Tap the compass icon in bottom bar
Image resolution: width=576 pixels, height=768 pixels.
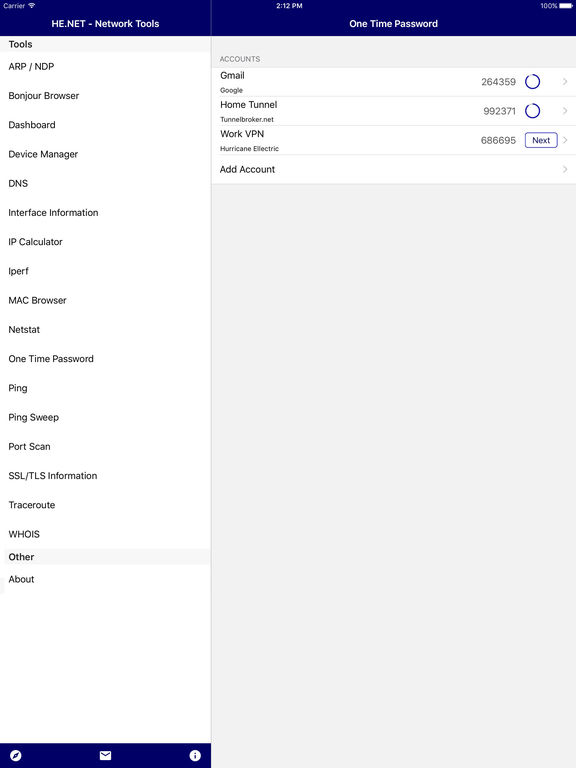(16, 755)
